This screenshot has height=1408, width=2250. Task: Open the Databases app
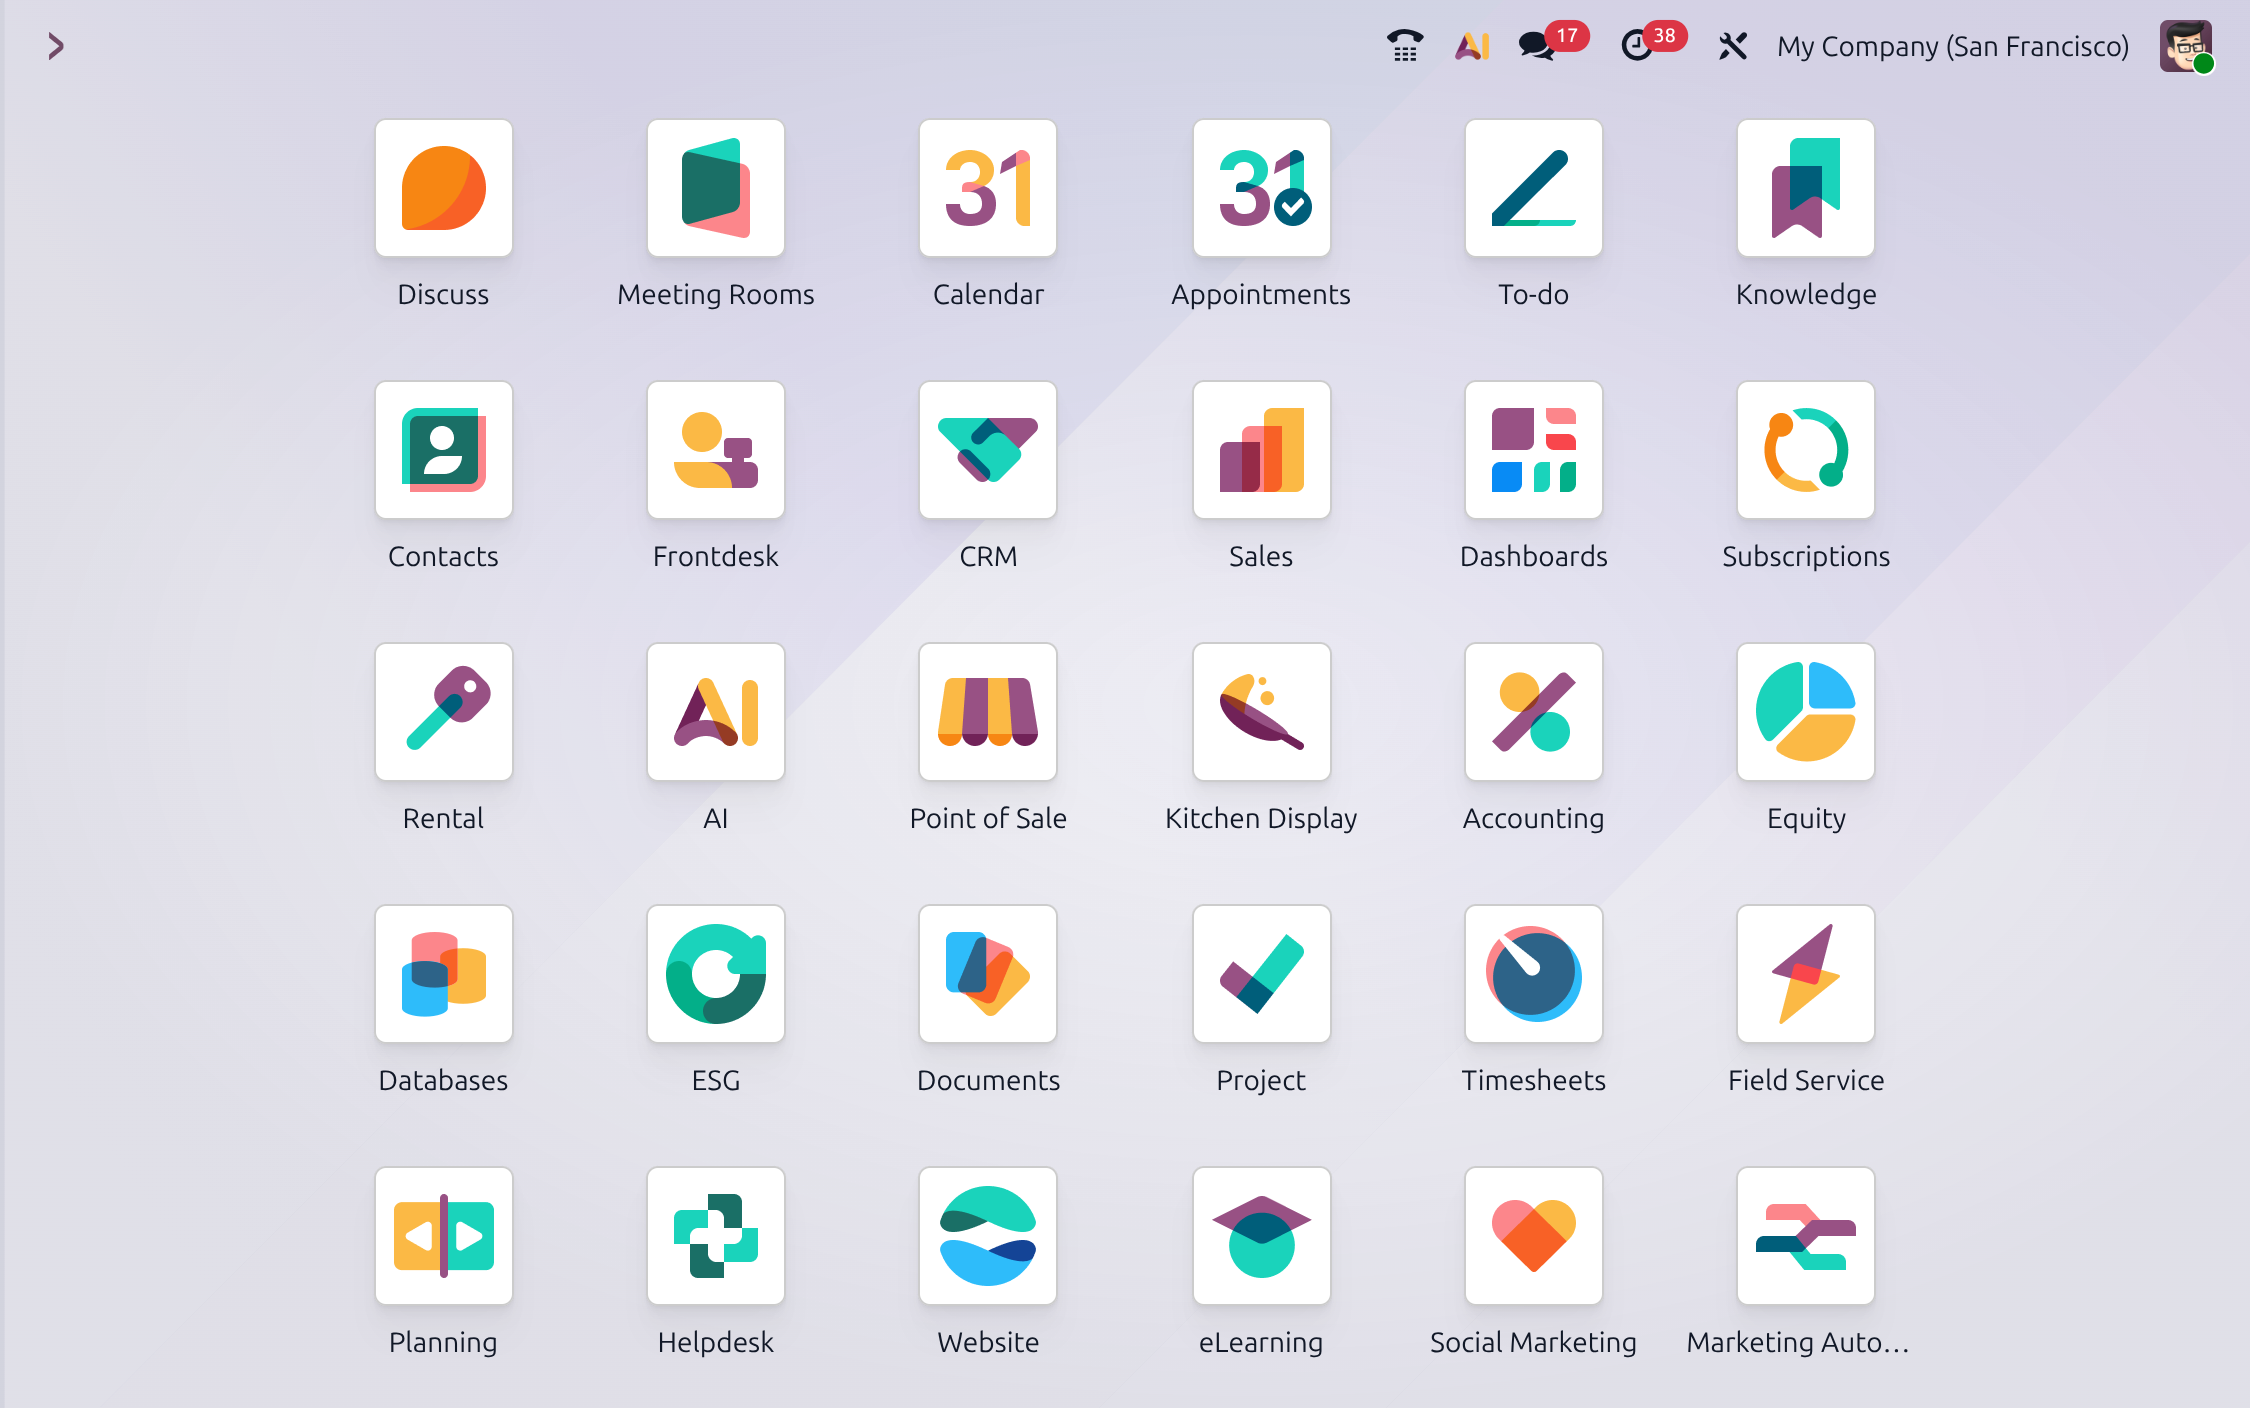tap(443, 974)
